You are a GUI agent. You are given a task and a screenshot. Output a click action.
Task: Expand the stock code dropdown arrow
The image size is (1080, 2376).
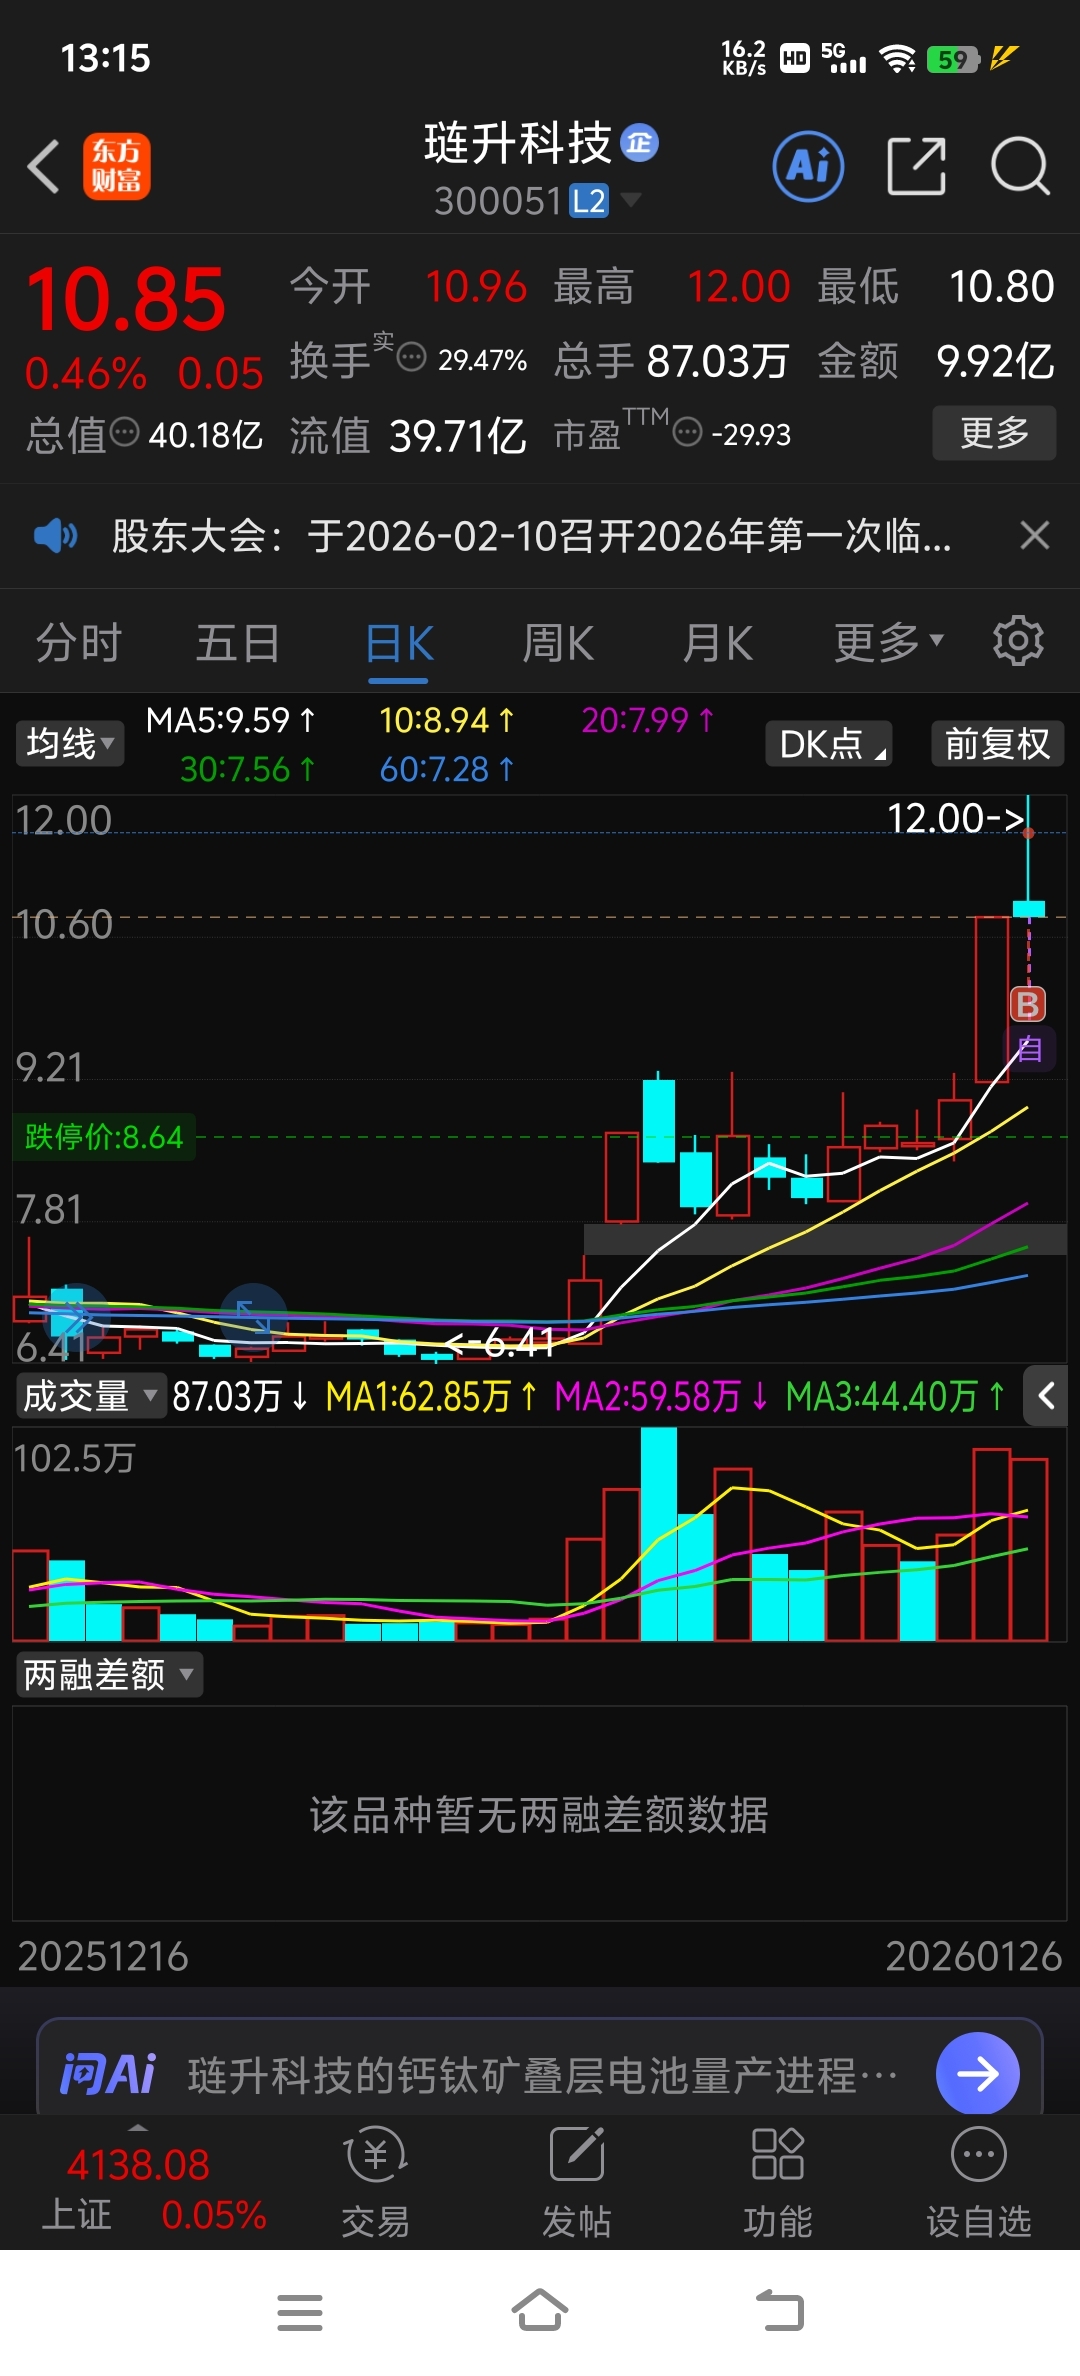(x=630, y=200)
